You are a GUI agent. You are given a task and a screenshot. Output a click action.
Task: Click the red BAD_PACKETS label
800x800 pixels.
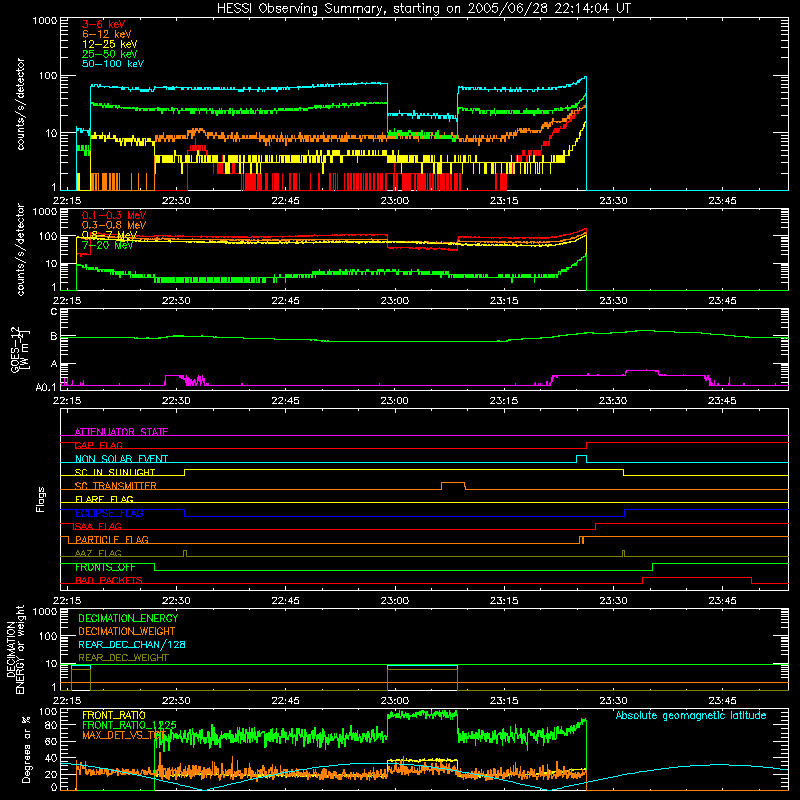109,580
